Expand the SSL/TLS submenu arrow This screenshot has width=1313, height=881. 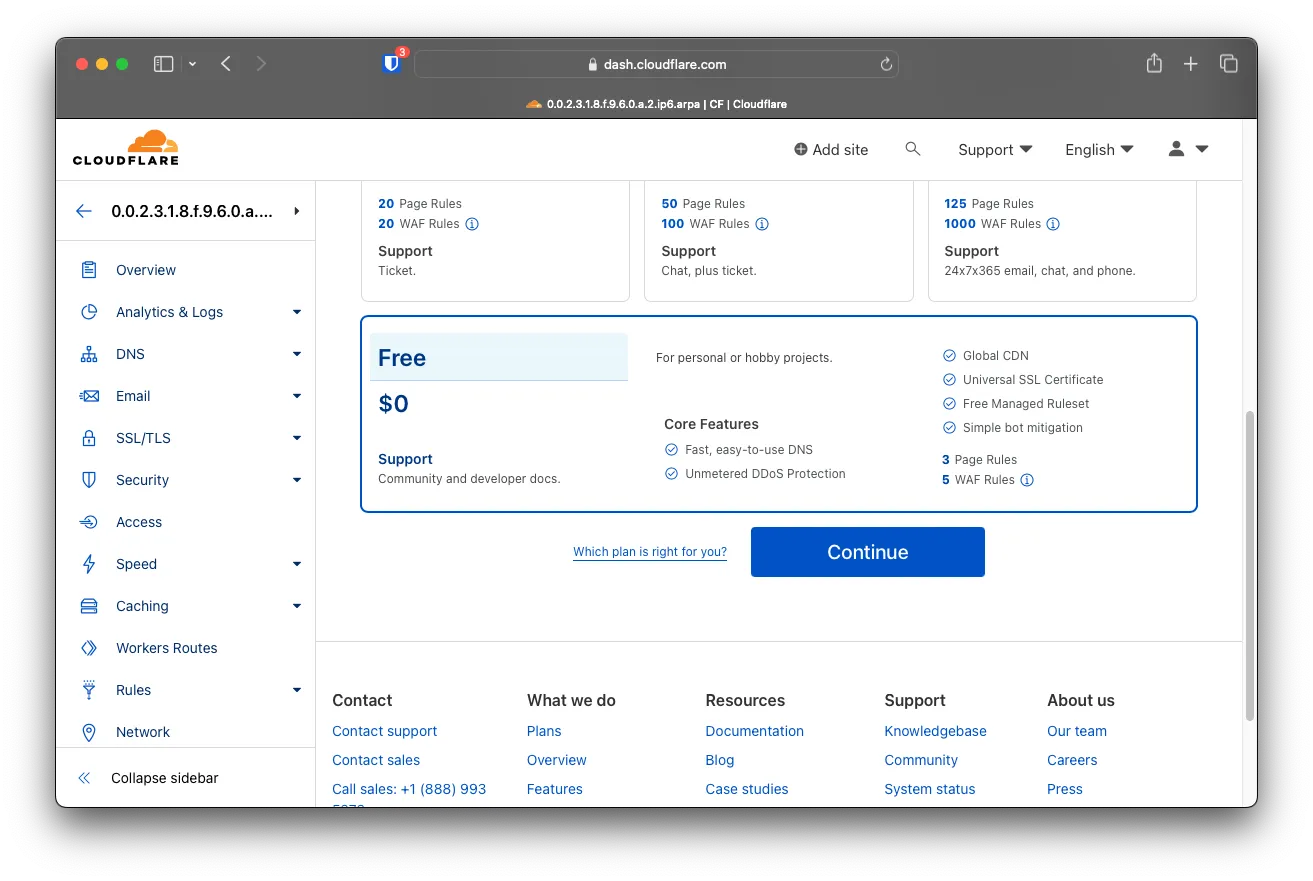coord(297,438)
